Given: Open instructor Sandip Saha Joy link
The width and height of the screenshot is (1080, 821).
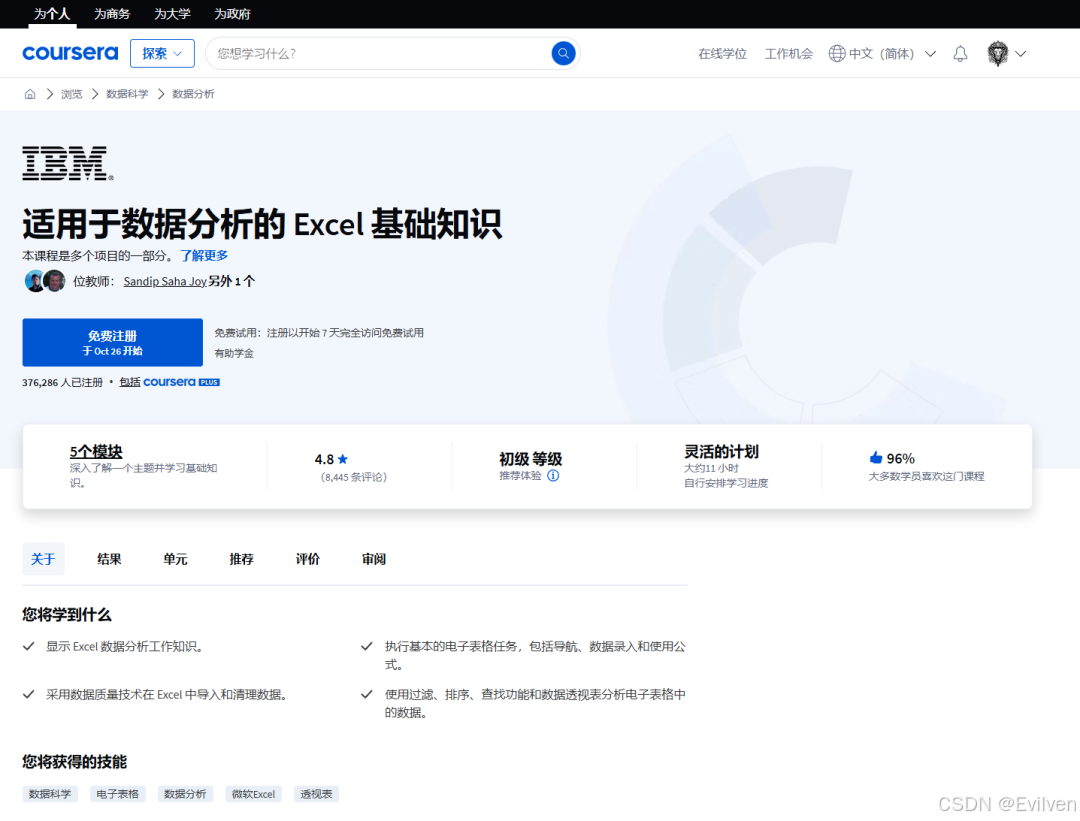Looking at the screenshot, I should click(165, 281).
